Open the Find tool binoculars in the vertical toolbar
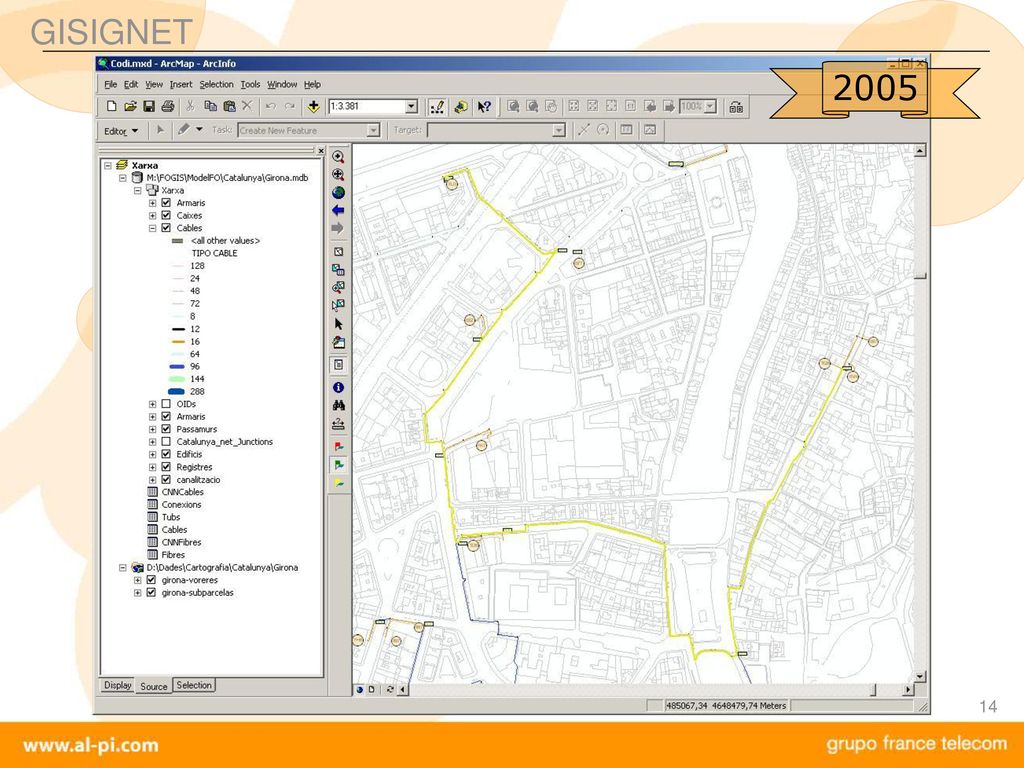The image size is (1024, 768). coord(338,406)
